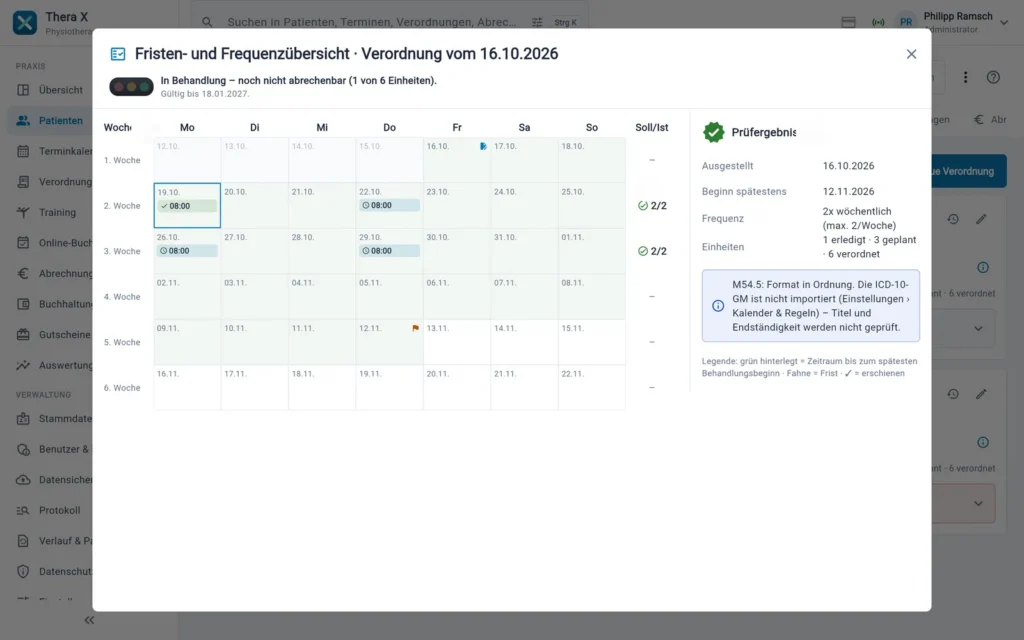
Task: Select the 12.11. day cell
Action: [389, 342]
